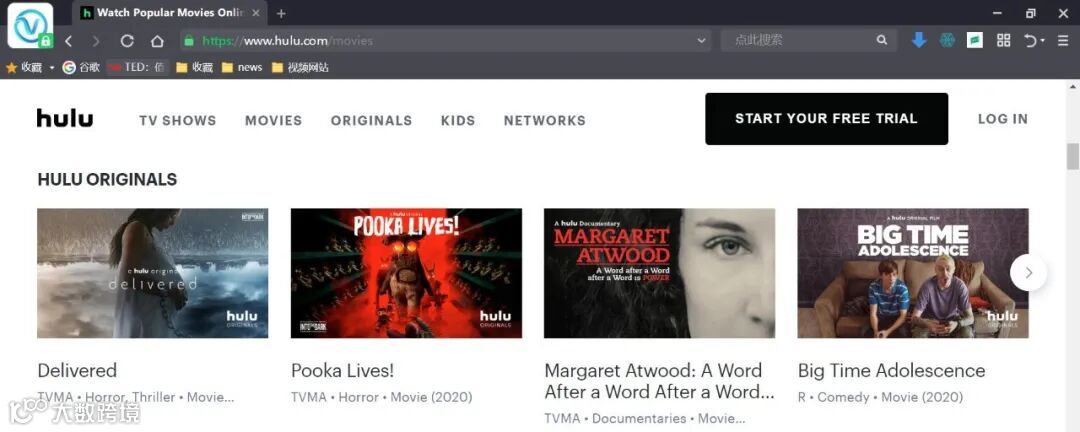Open downloads with blue arrow icon
This screenshot has height=432, width=1080.
point(919,40)
